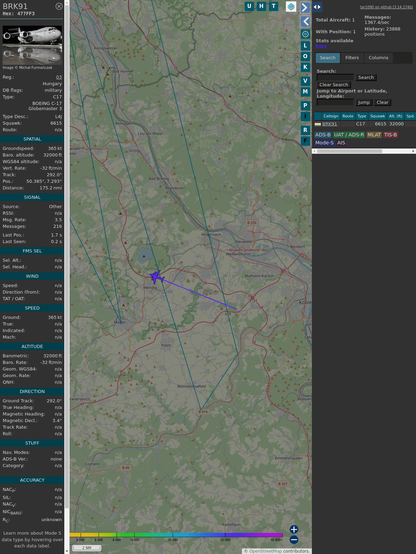Screen dimensions: 416x554
Task: Click the Type value C17 in table row
Action: coord(361,124)
